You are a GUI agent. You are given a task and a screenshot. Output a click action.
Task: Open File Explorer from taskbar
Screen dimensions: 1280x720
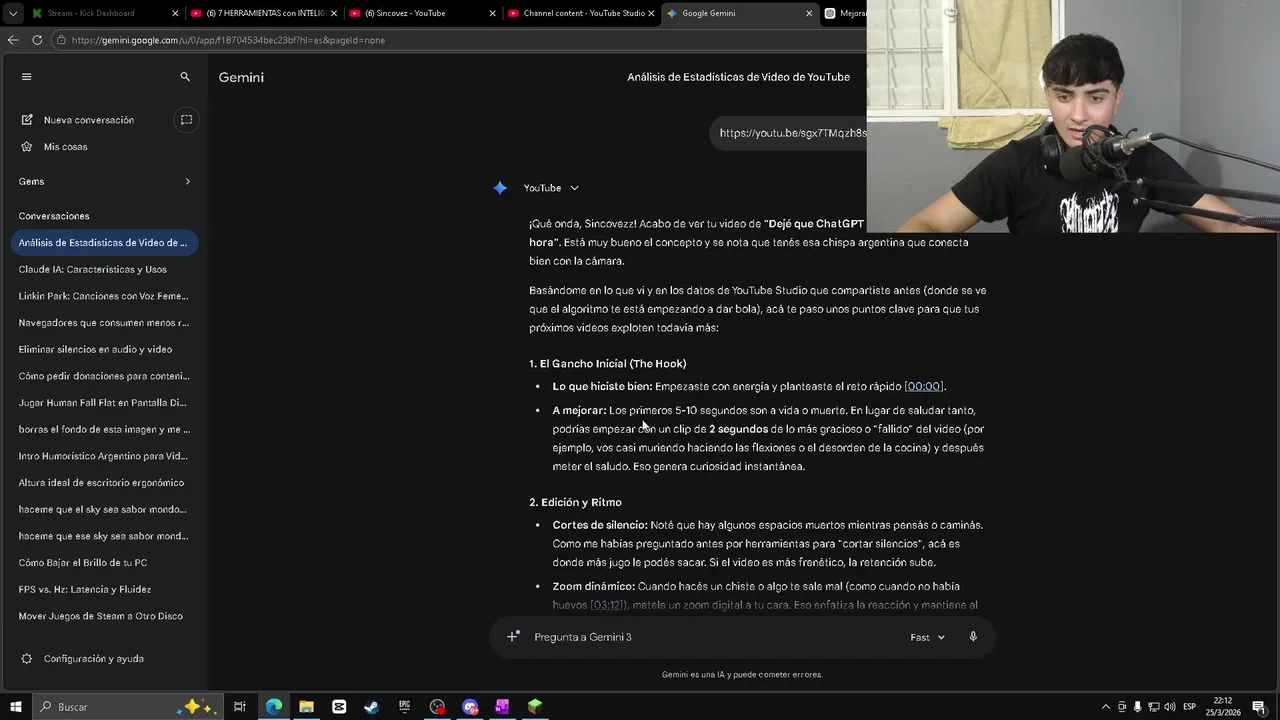pos(306,707)
